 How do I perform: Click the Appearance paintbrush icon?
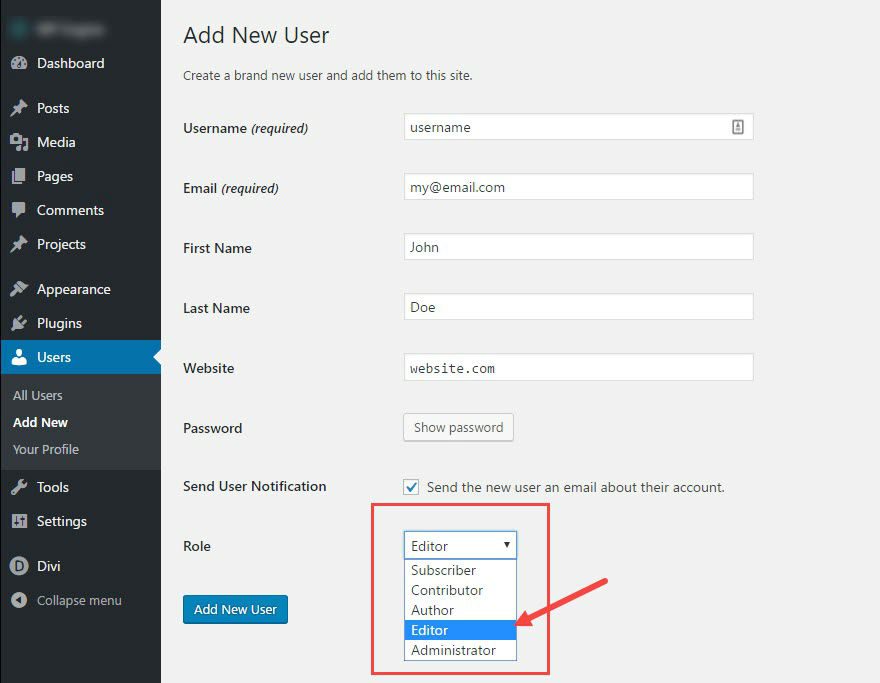coord(19,289)
